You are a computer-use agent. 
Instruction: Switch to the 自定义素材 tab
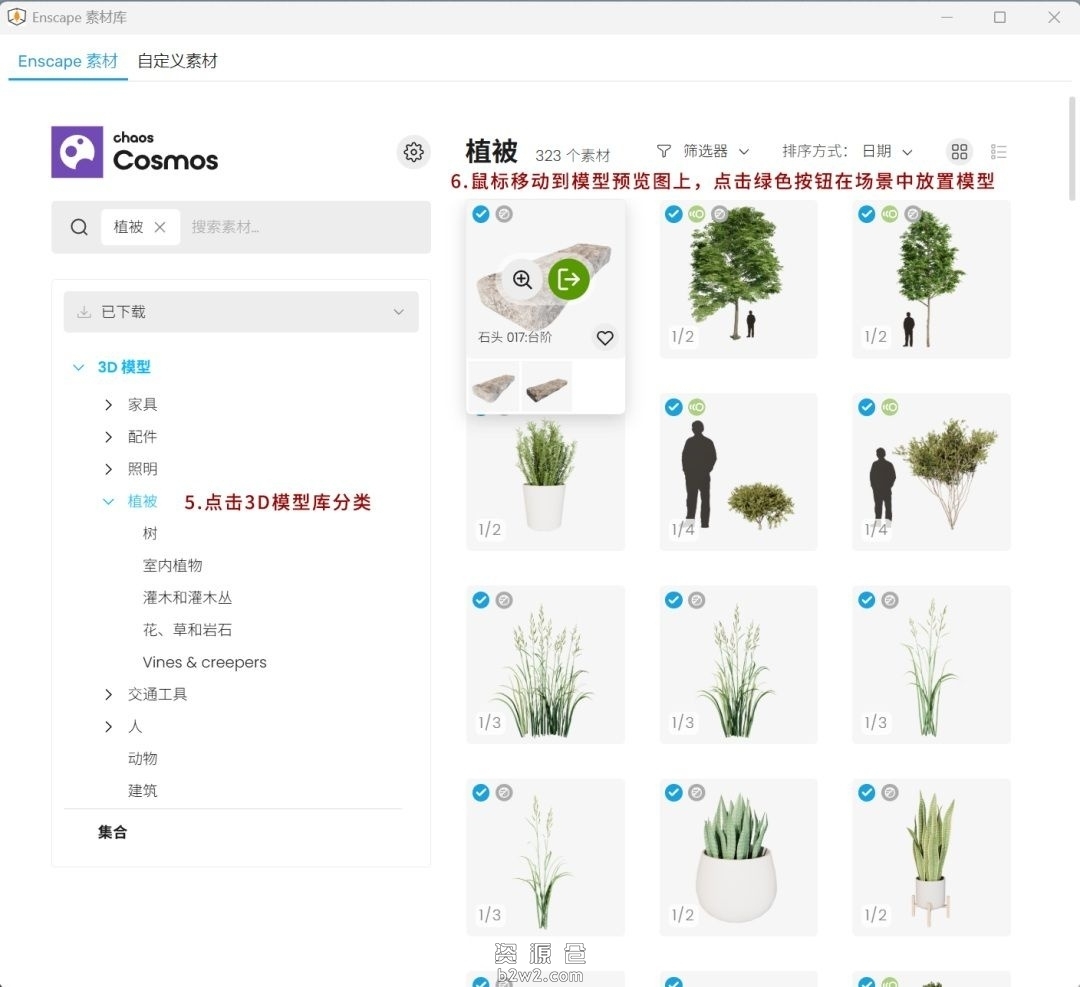tap(176, 61)
